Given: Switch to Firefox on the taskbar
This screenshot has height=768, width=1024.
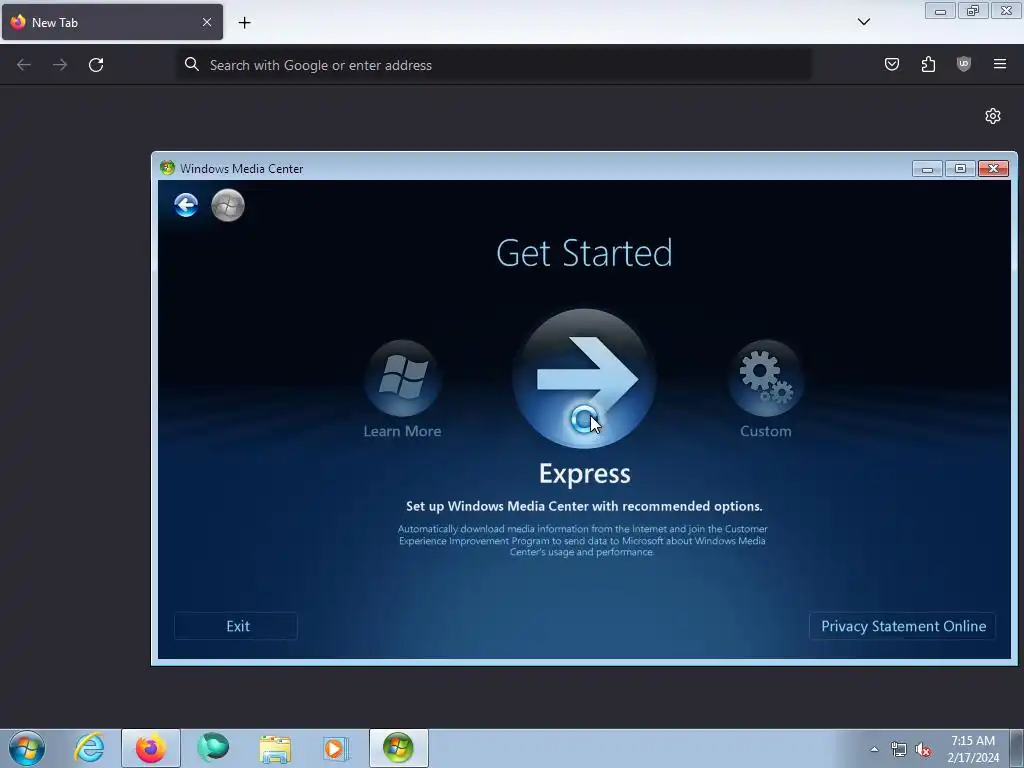Looking at the screenshot, I should (150, 748).
